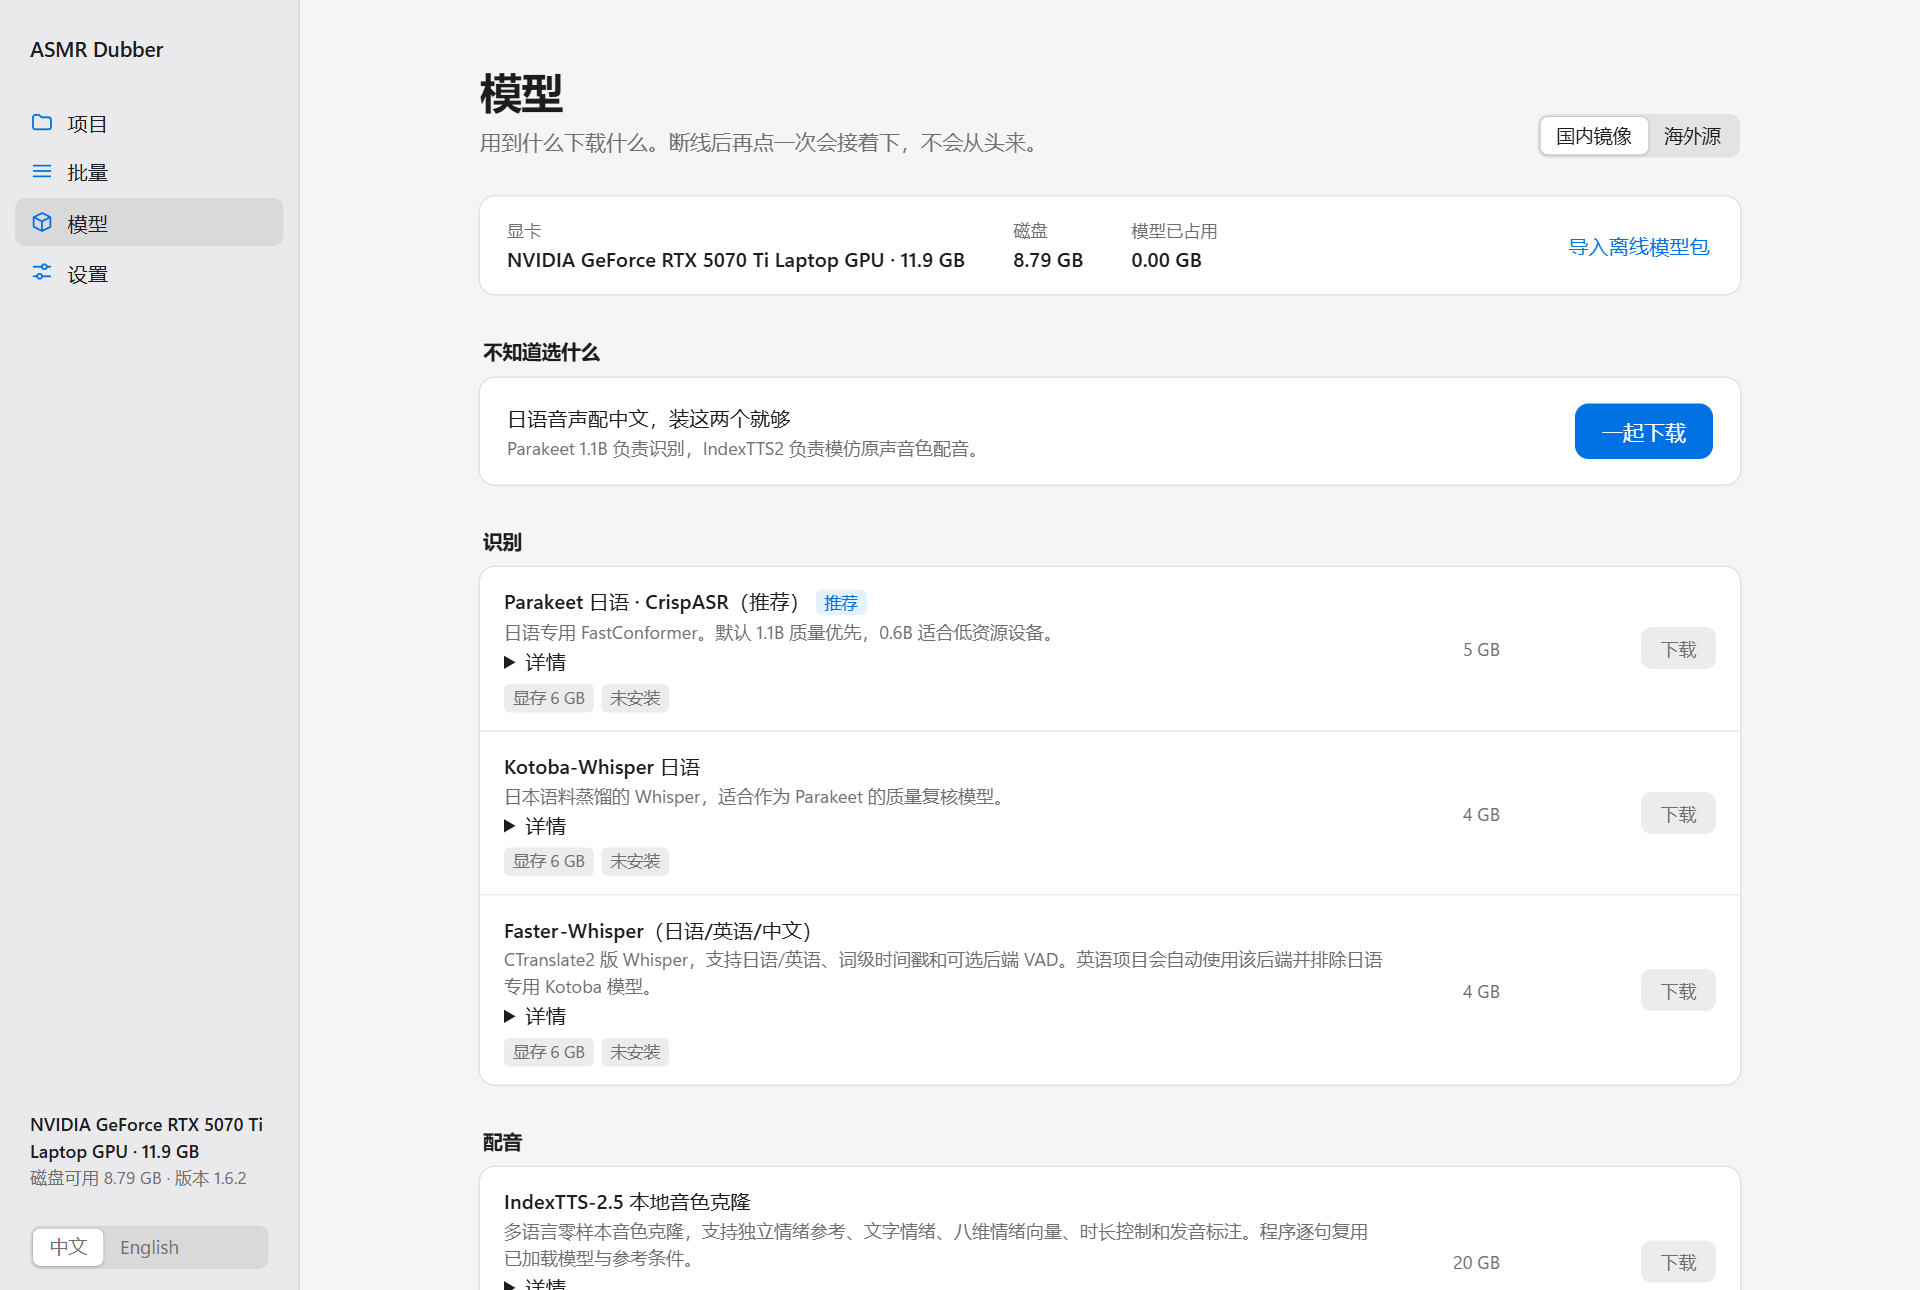Expand 详情 under Parakeet 日语 CrispASR
Screen dimensions: 1920x1290
tap(535, 662)
